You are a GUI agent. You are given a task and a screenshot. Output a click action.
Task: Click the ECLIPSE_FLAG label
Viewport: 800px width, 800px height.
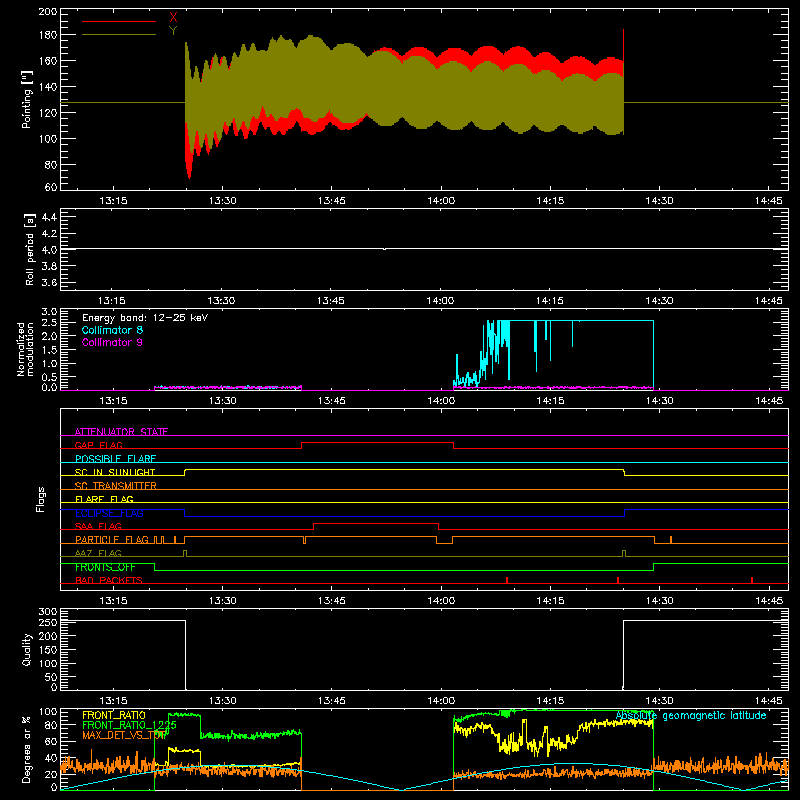click(x=109, y=513)
